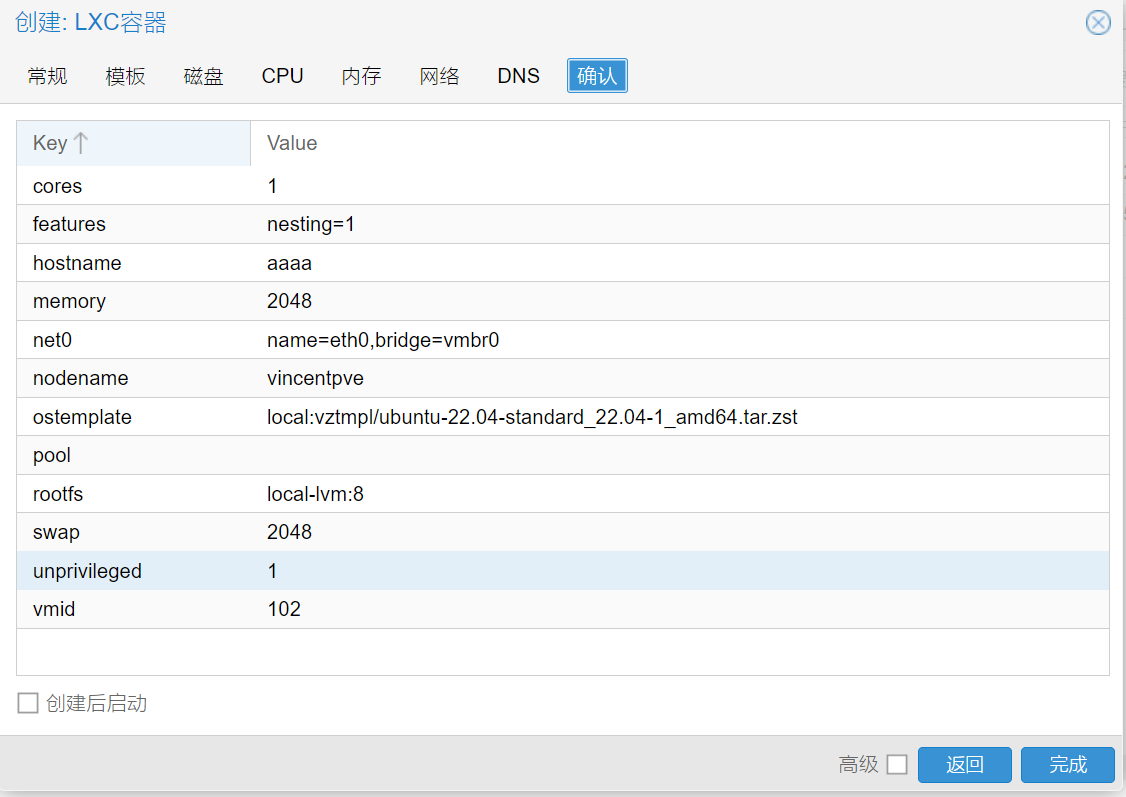This screenshot has width=1126, height=797.
Task: Go to the DNS tab
Action: 518,76
